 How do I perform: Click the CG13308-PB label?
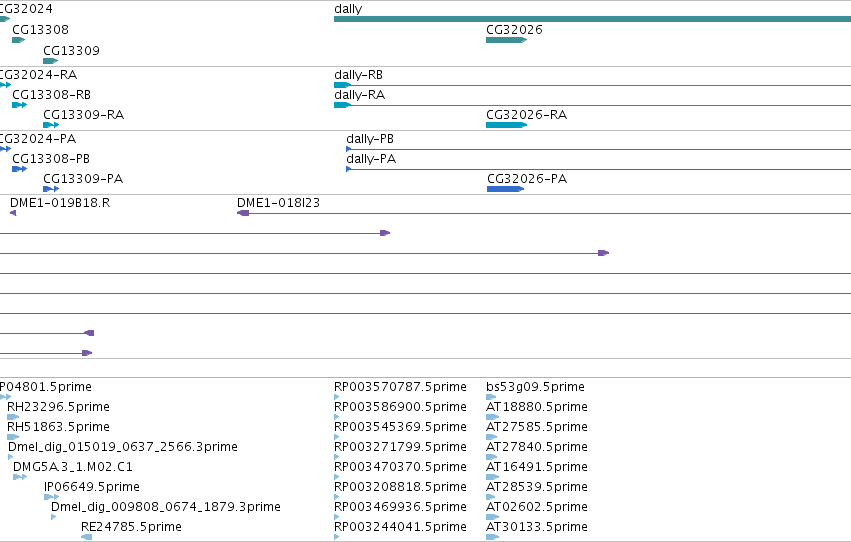pos(51,159)
